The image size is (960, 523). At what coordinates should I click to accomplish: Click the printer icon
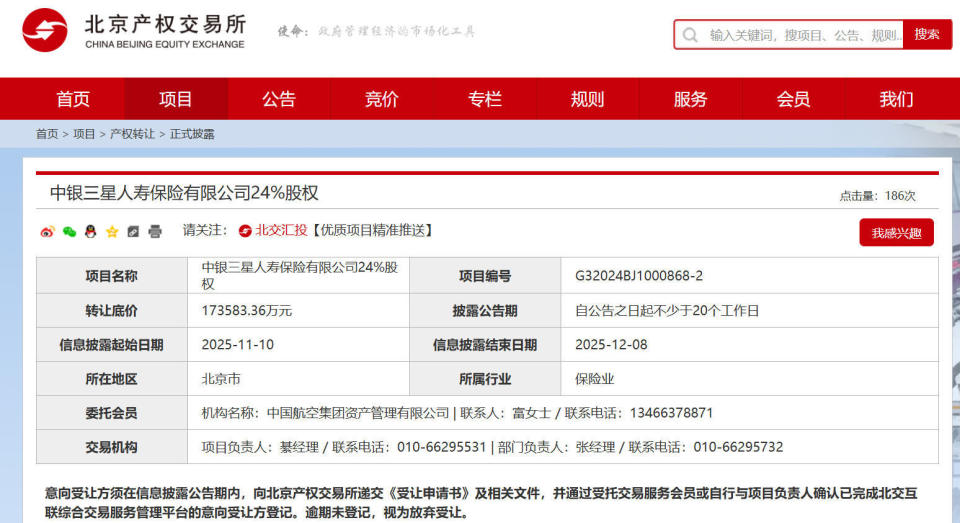click(155, 231)
